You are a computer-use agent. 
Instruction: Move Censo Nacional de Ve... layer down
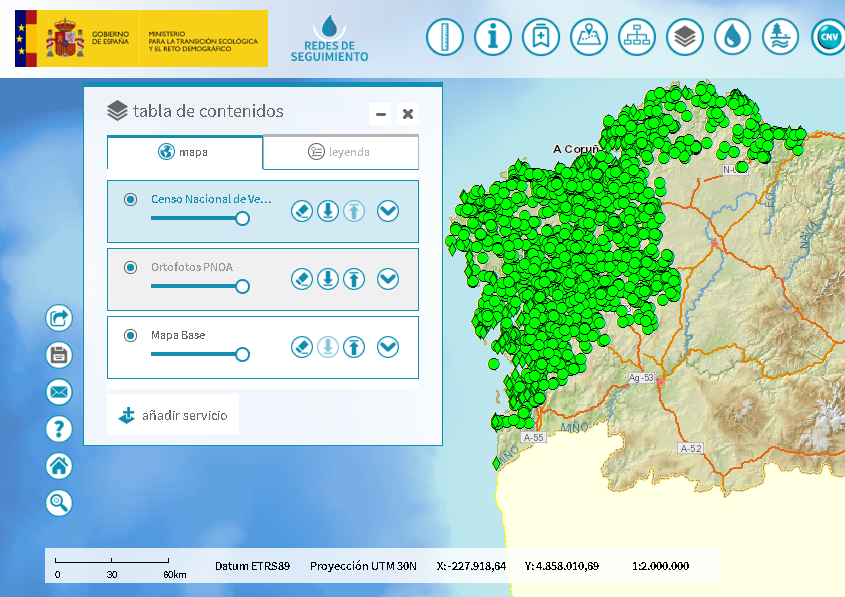click(x=328, y=211)
